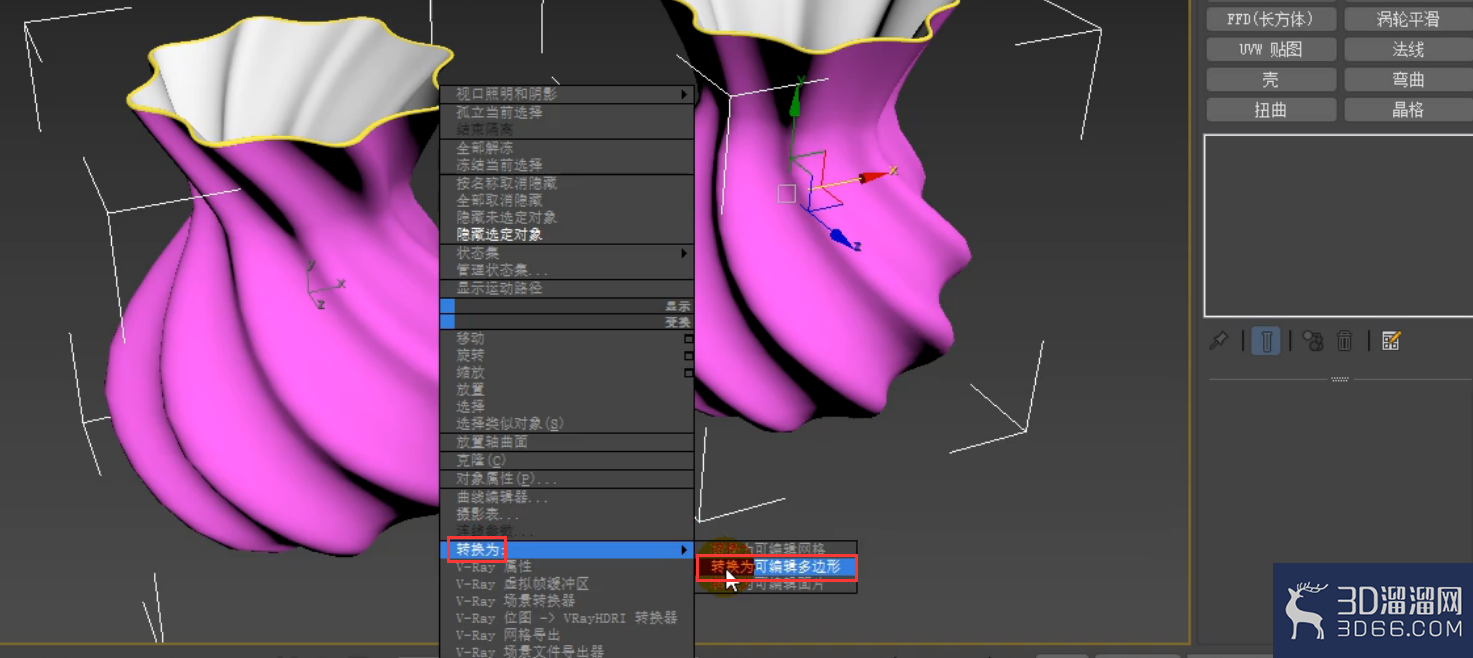Click Make Unique modifier icon
Viewport: 1473px width, 658px height.
point(1313,341)
